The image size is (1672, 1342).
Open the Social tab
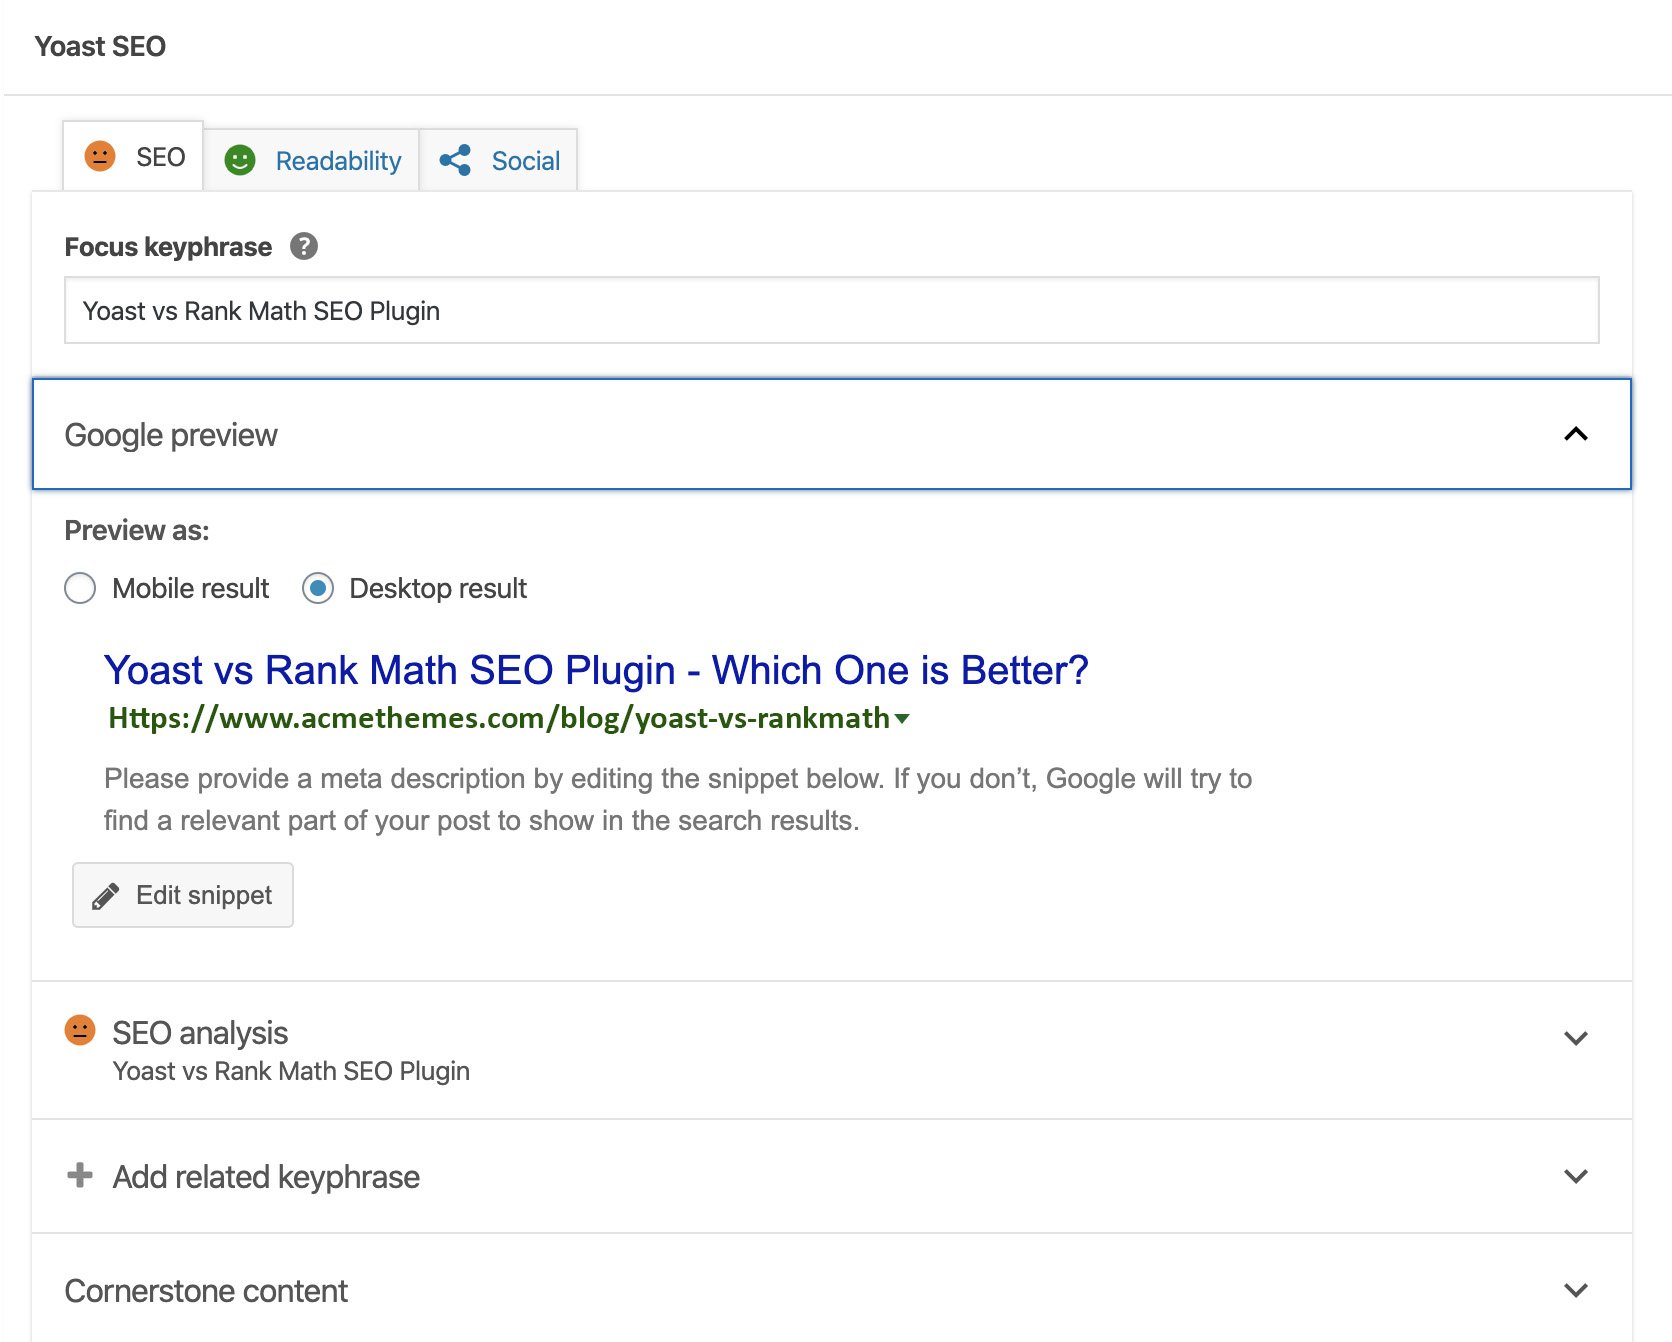pyautogui.click(x=499, y=160)
